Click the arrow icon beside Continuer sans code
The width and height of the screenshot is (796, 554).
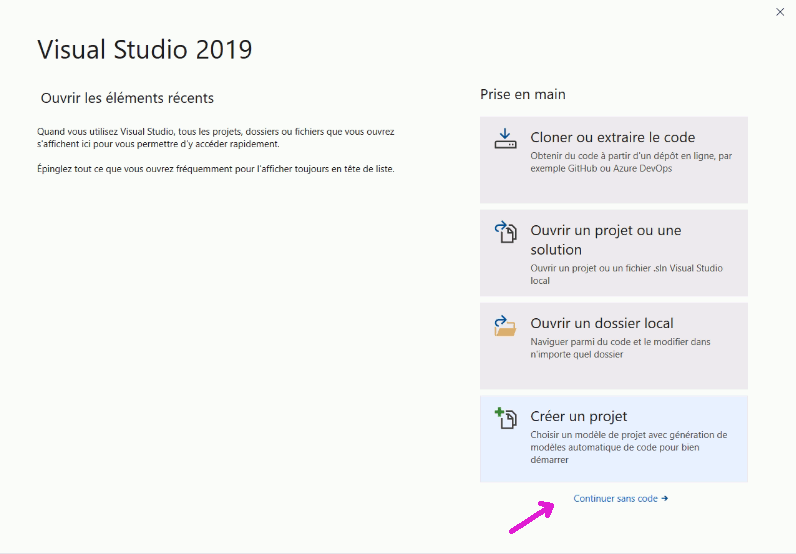[x=665, y=499]
